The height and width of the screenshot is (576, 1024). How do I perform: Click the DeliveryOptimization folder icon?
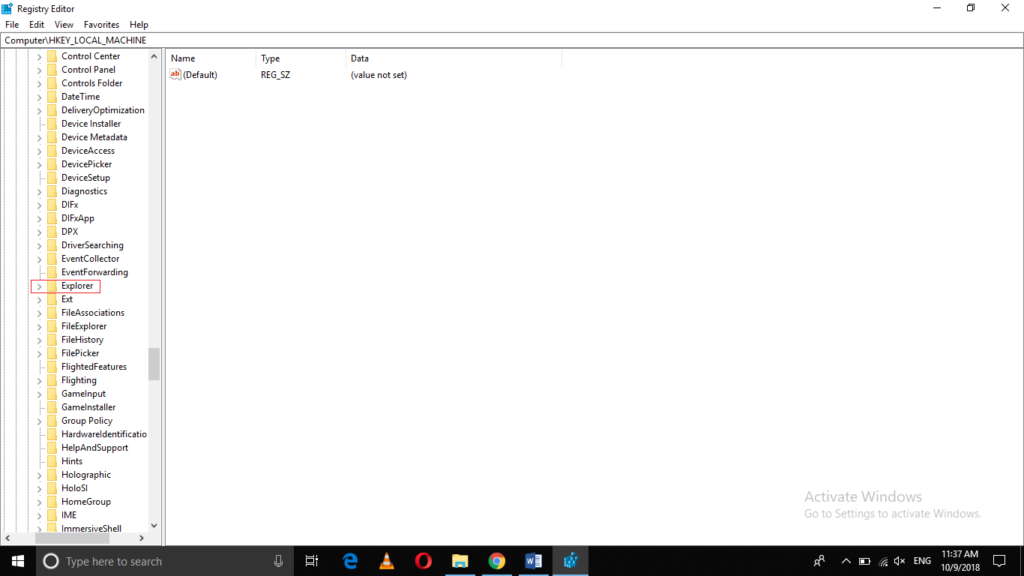pos(52,110)
